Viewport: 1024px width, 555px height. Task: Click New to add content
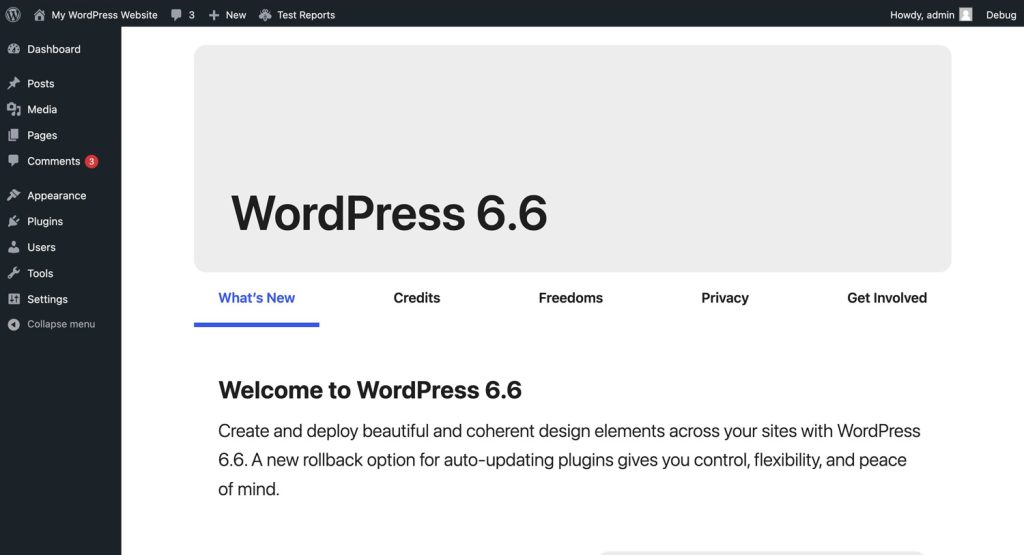click(236, 15)
